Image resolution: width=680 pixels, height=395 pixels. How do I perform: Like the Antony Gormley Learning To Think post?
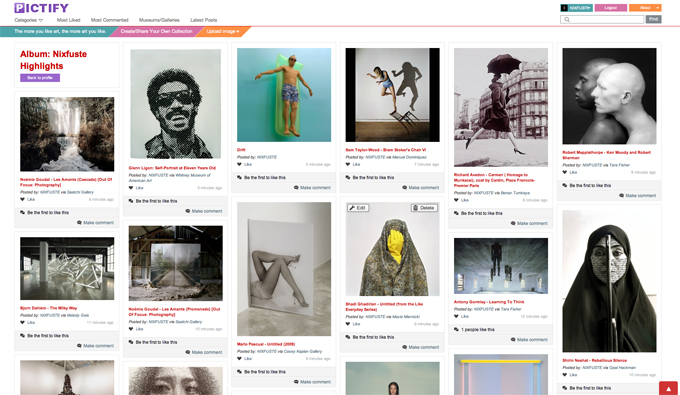click(461, 316)
